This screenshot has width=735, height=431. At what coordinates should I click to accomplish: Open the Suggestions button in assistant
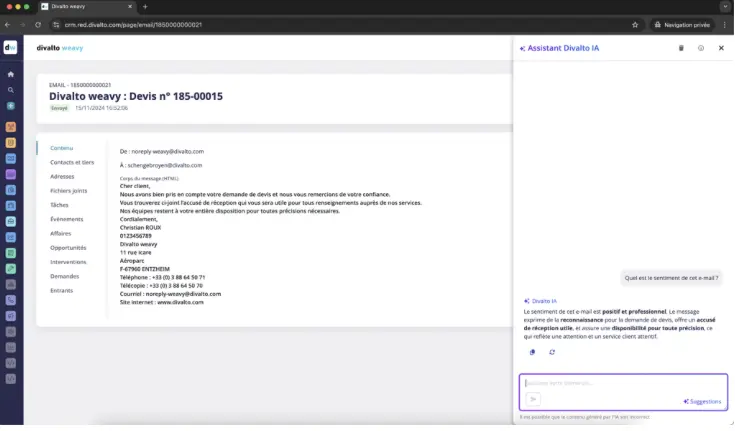click(702, 401)
